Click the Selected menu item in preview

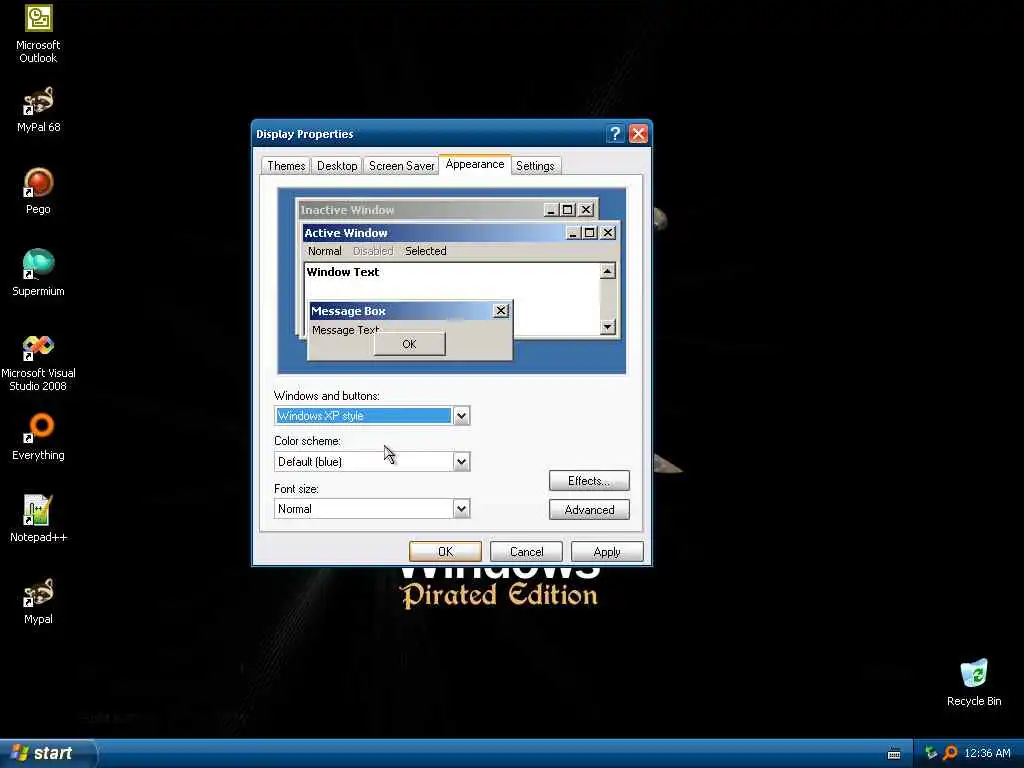(426, 251)
